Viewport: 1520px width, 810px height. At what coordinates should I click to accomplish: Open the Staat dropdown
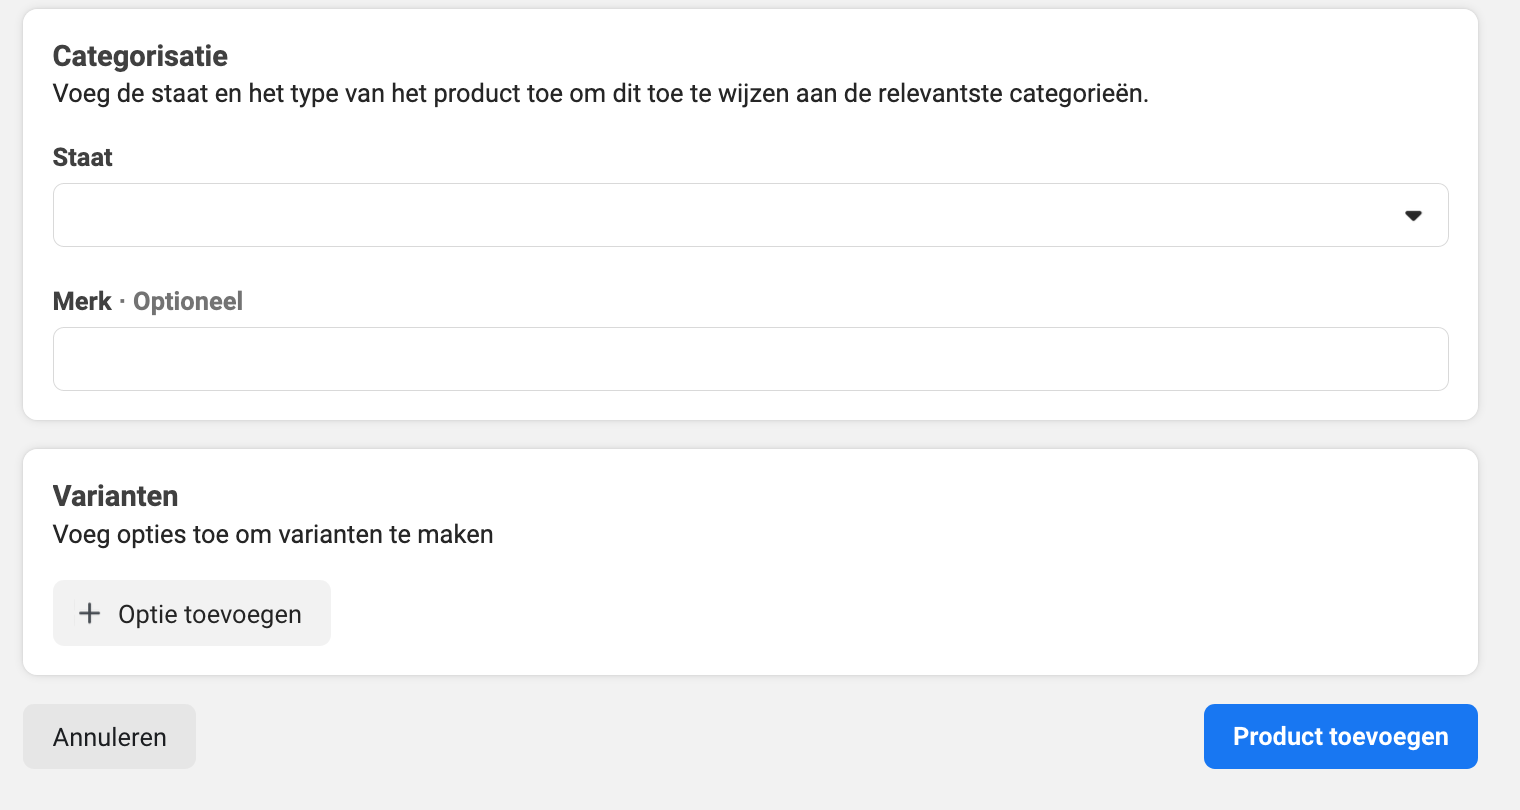(750, 215)
